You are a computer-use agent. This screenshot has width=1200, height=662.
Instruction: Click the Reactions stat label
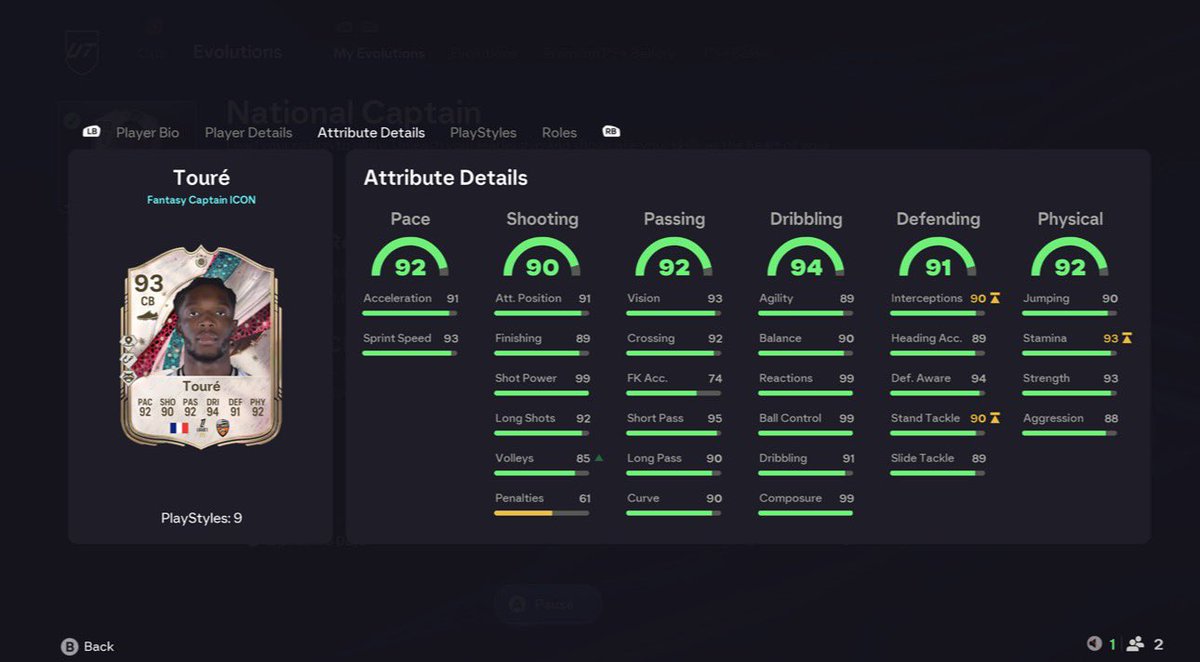click(x=786, y=378)
